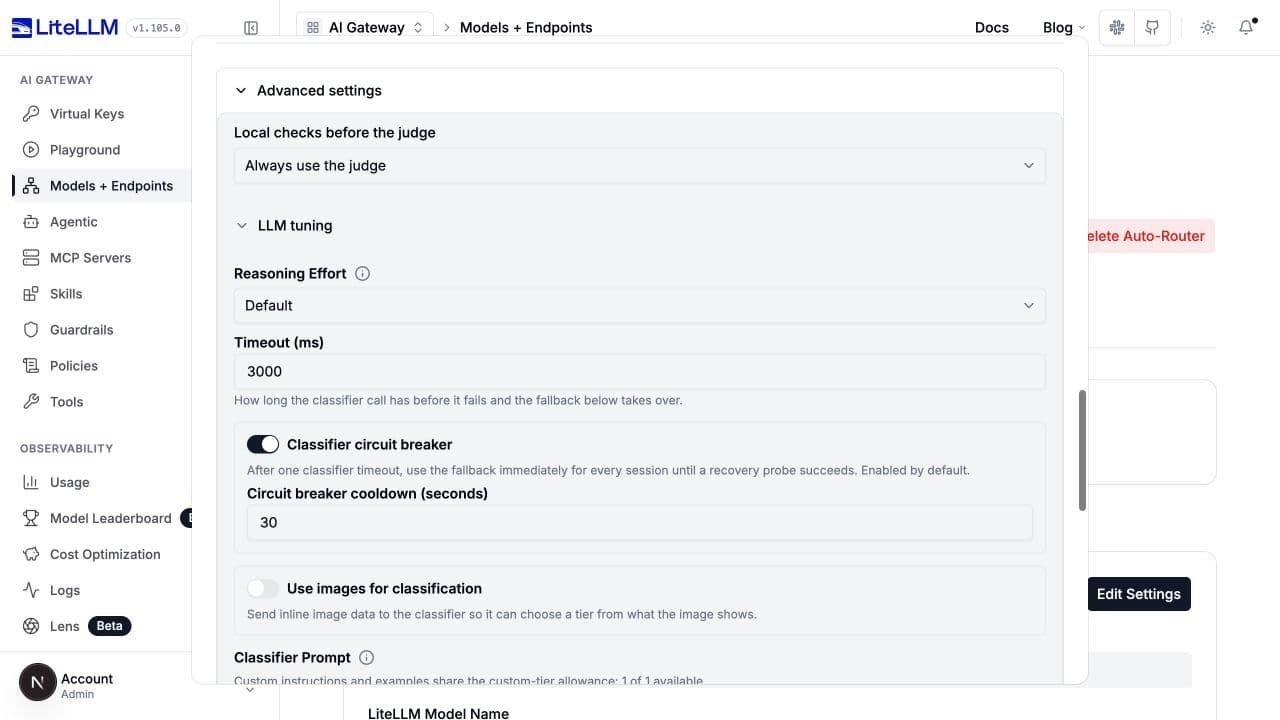Collapse the LLM tuning section
The width and height of the screenshot is (1280, 720).
point(284,226)
